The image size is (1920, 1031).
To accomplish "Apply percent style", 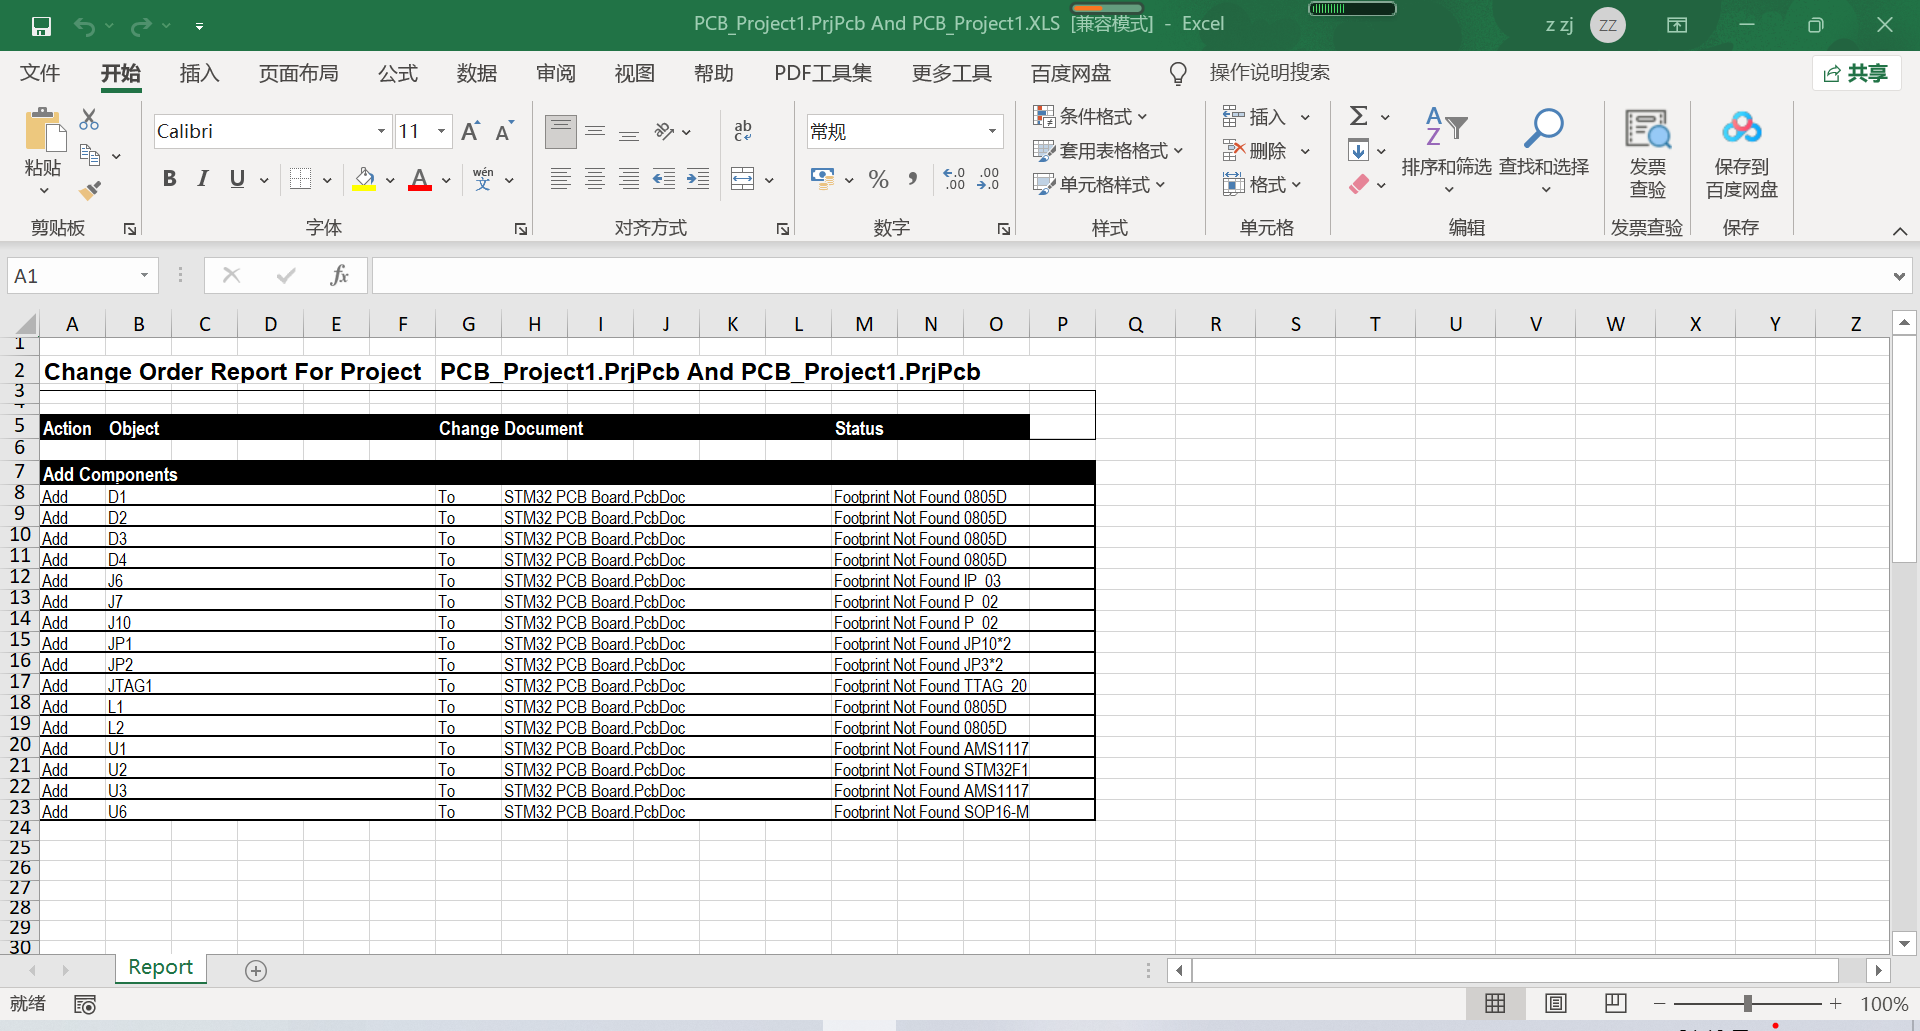I will tap(879, 179).
